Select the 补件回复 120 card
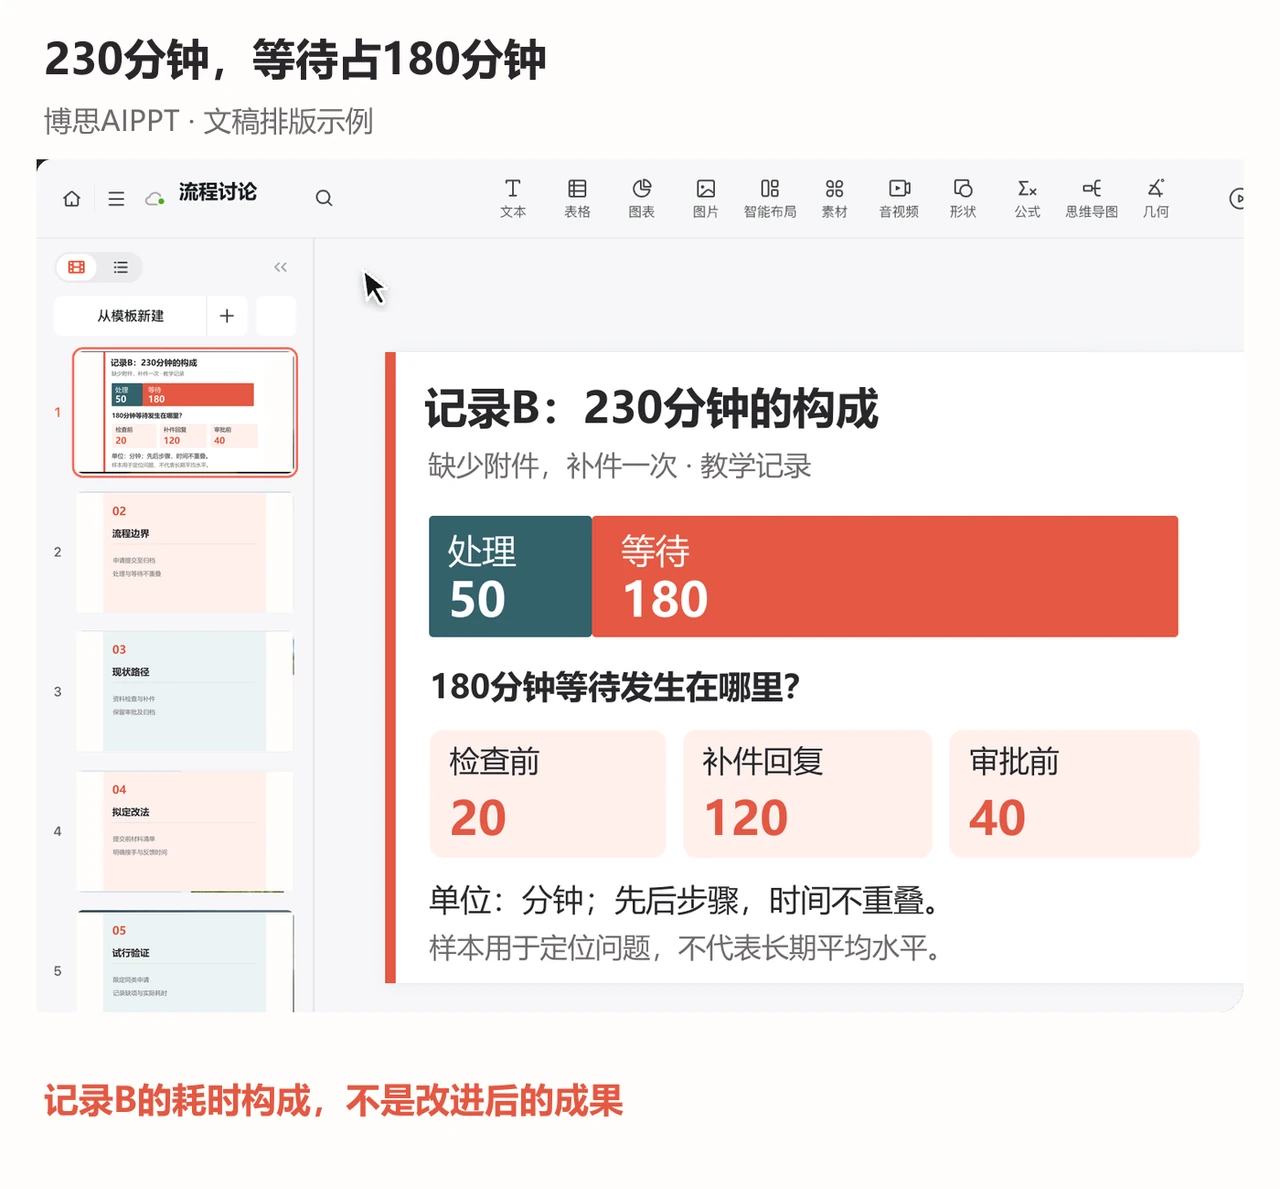The width and height of the screenshot is (1280, 1189). tap(808, 794)
